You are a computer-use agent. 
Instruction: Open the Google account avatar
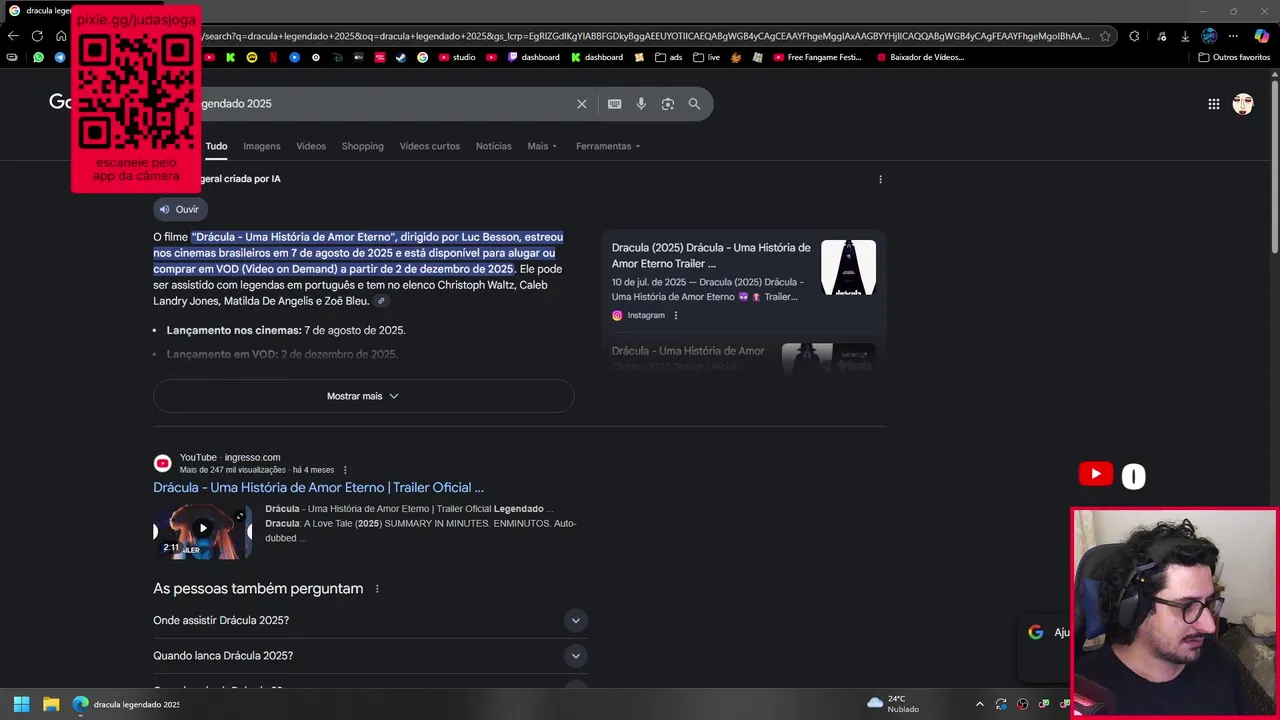[1243, 104]
